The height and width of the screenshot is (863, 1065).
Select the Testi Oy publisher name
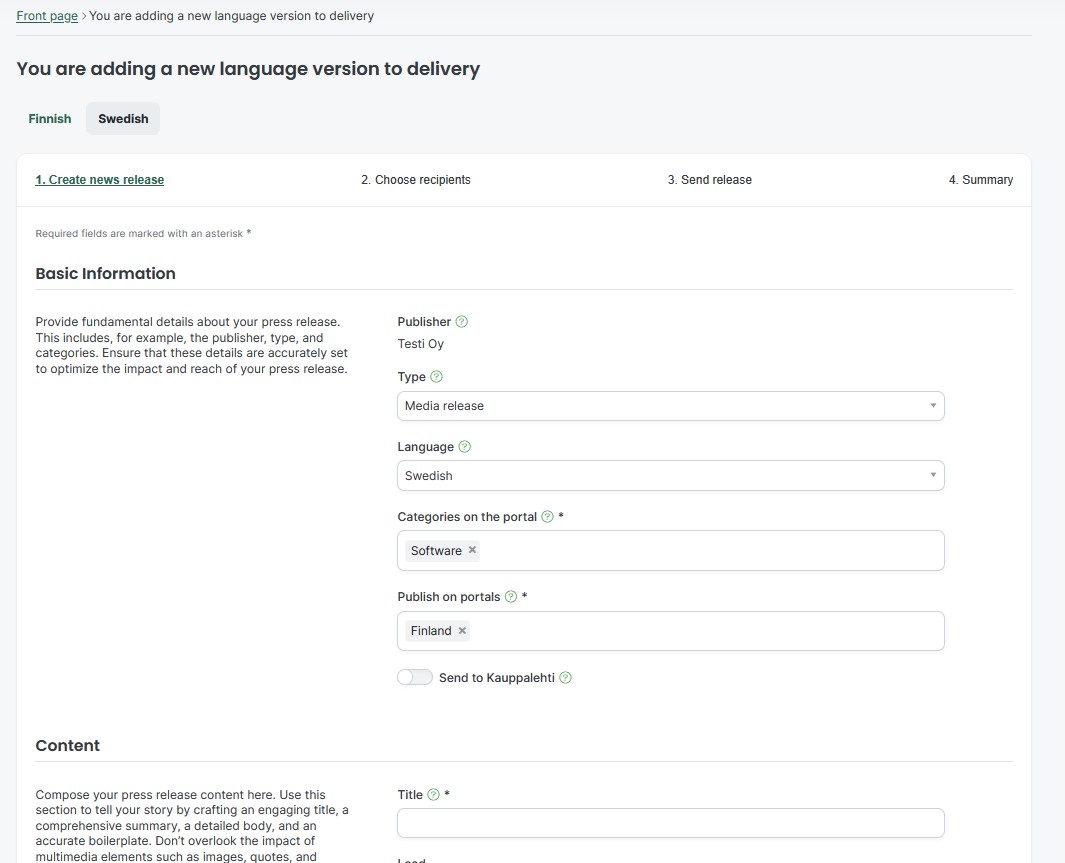click(420, 344)
